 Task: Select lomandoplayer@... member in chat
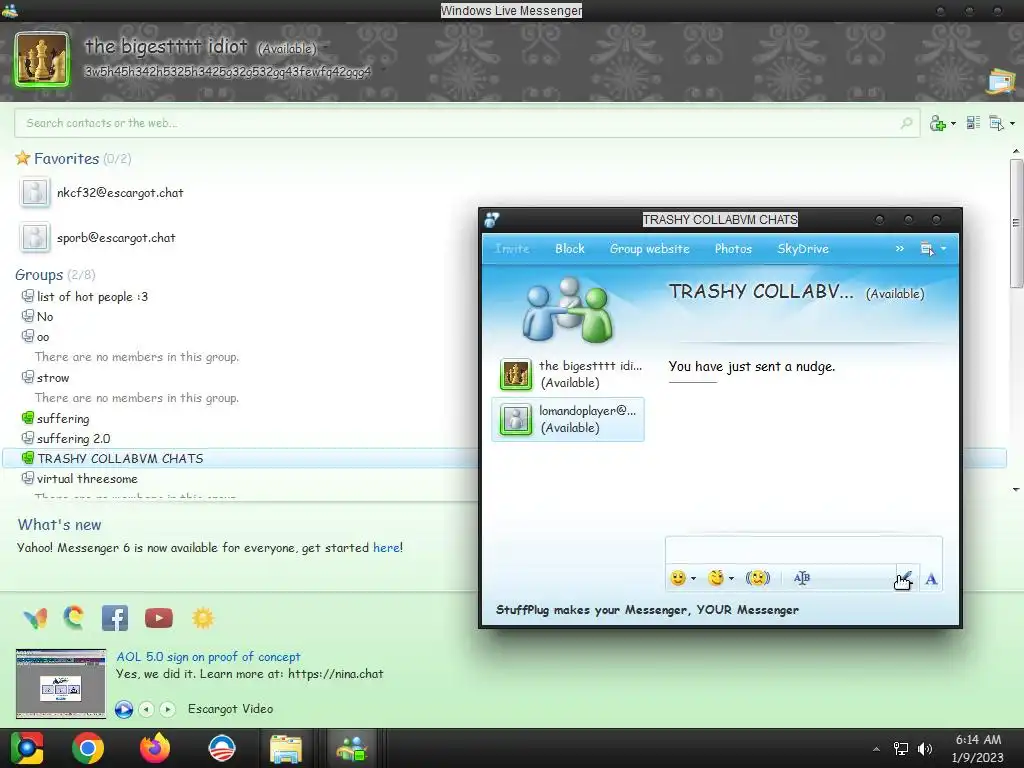click(568, 419)
